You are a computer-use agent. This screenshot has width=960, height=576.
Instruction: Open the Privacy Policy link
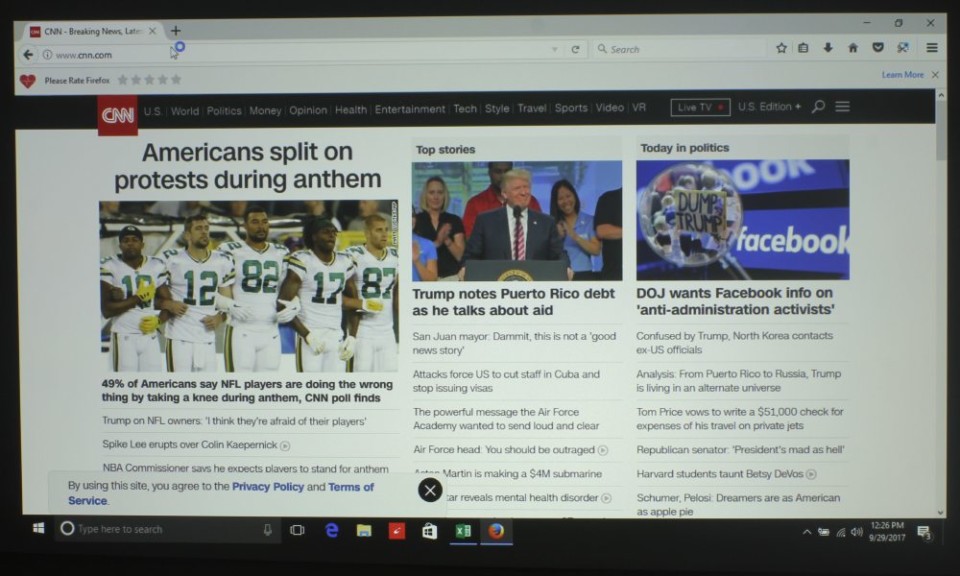click(x=268, y=487)
